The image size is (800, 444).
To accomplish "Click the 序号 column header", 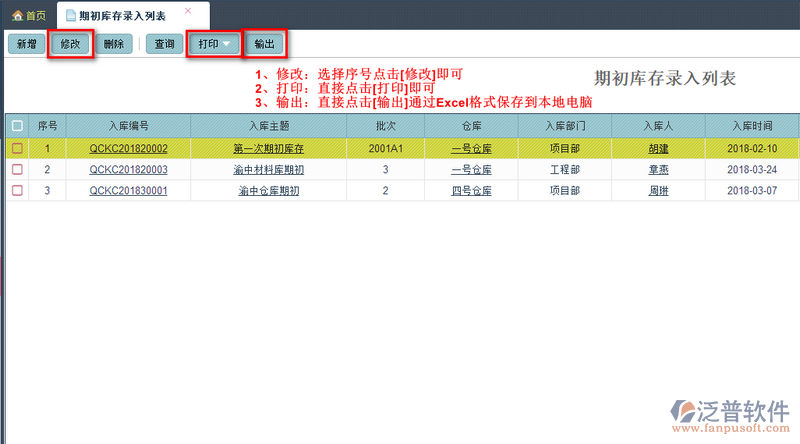I will (47, 126).
